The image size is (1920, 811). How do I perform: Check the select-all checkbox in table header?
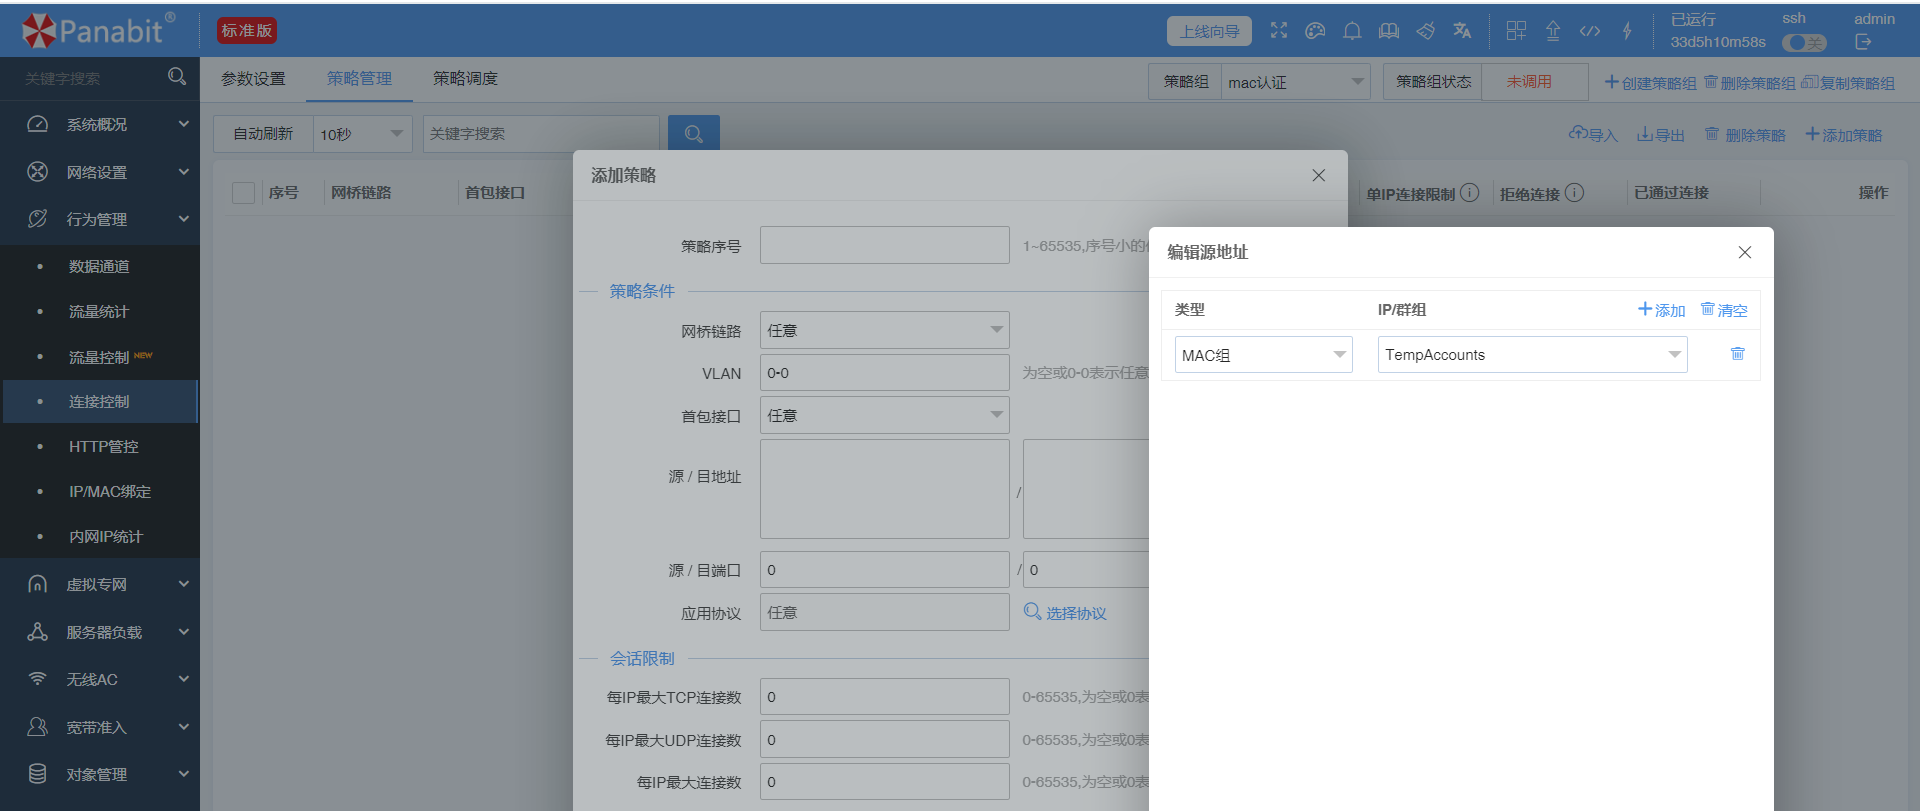point(243,193)
